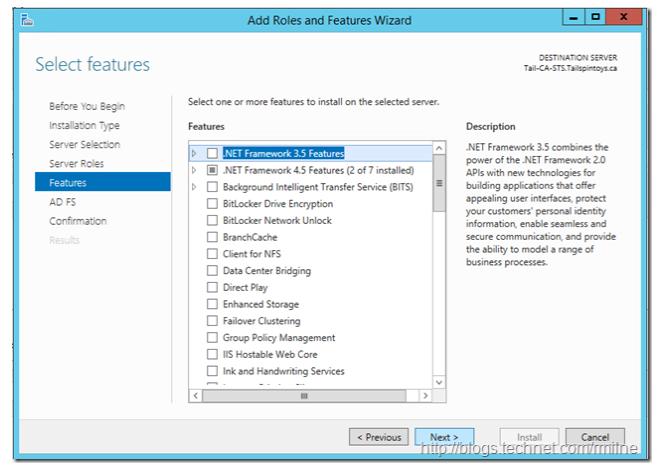Toggle IIS Hostable Web Core checkbox
Screen dimensions: 665x472
(x=212, y=354)
